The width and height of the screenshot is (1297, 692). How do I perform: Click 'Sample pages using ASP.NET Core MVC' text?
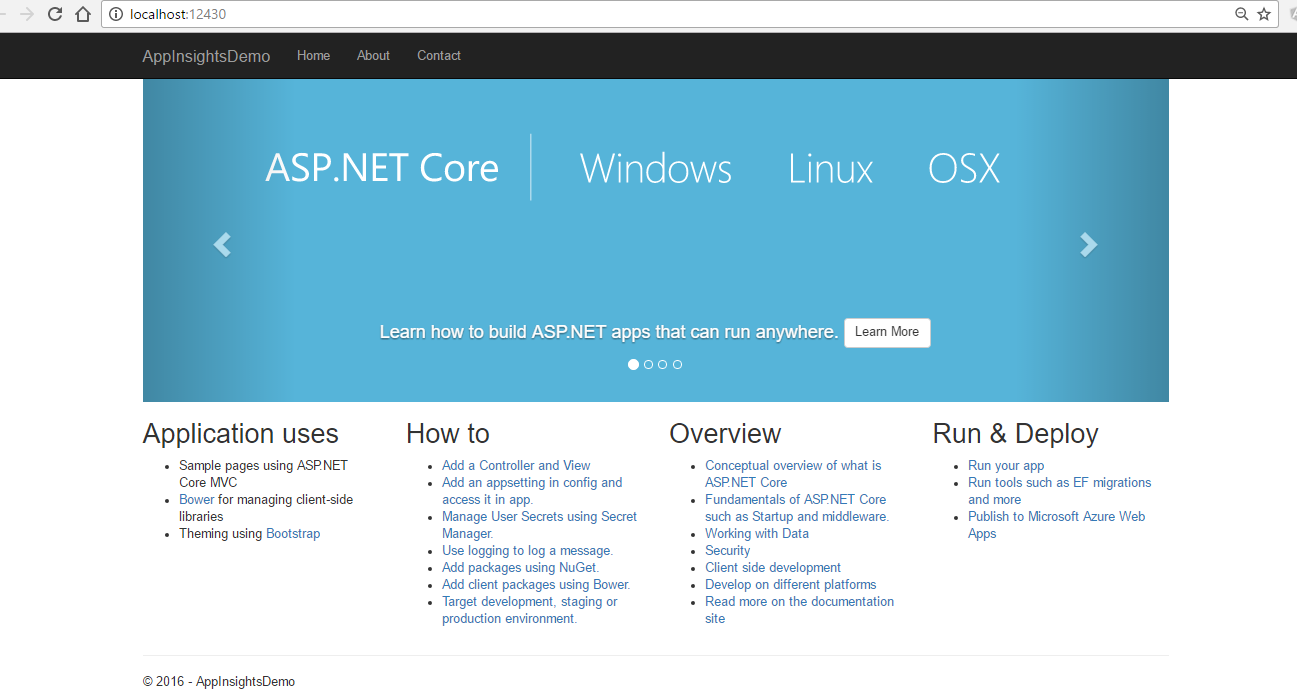coord(263,474)
